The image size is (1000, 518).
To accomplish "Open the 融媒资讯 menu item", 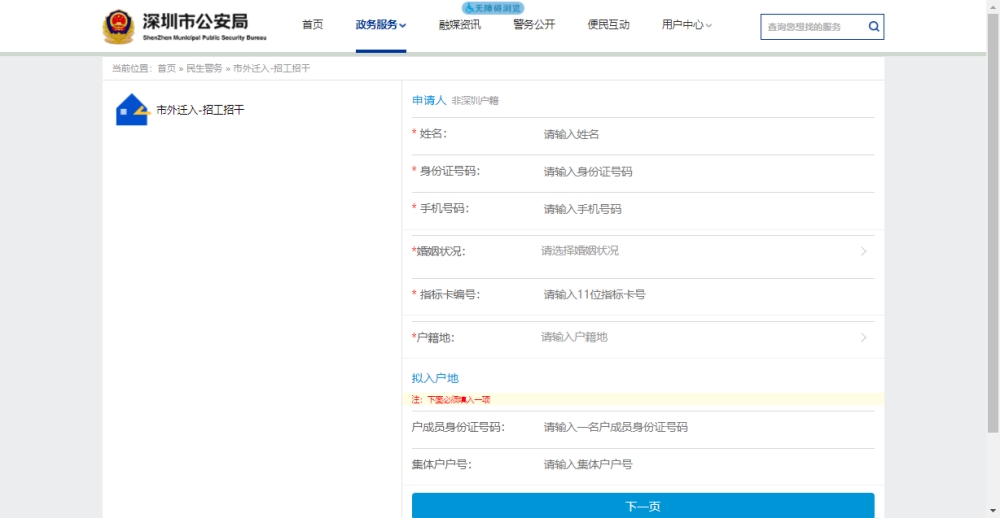I will pos(460,25).
